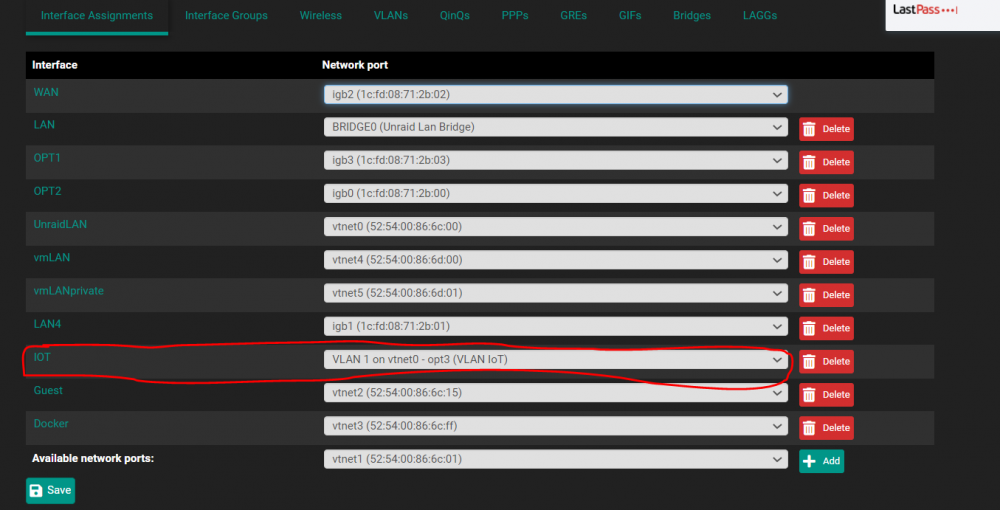Open the Docker network port dropdown

pyautogui.click(x=555, y=425)
